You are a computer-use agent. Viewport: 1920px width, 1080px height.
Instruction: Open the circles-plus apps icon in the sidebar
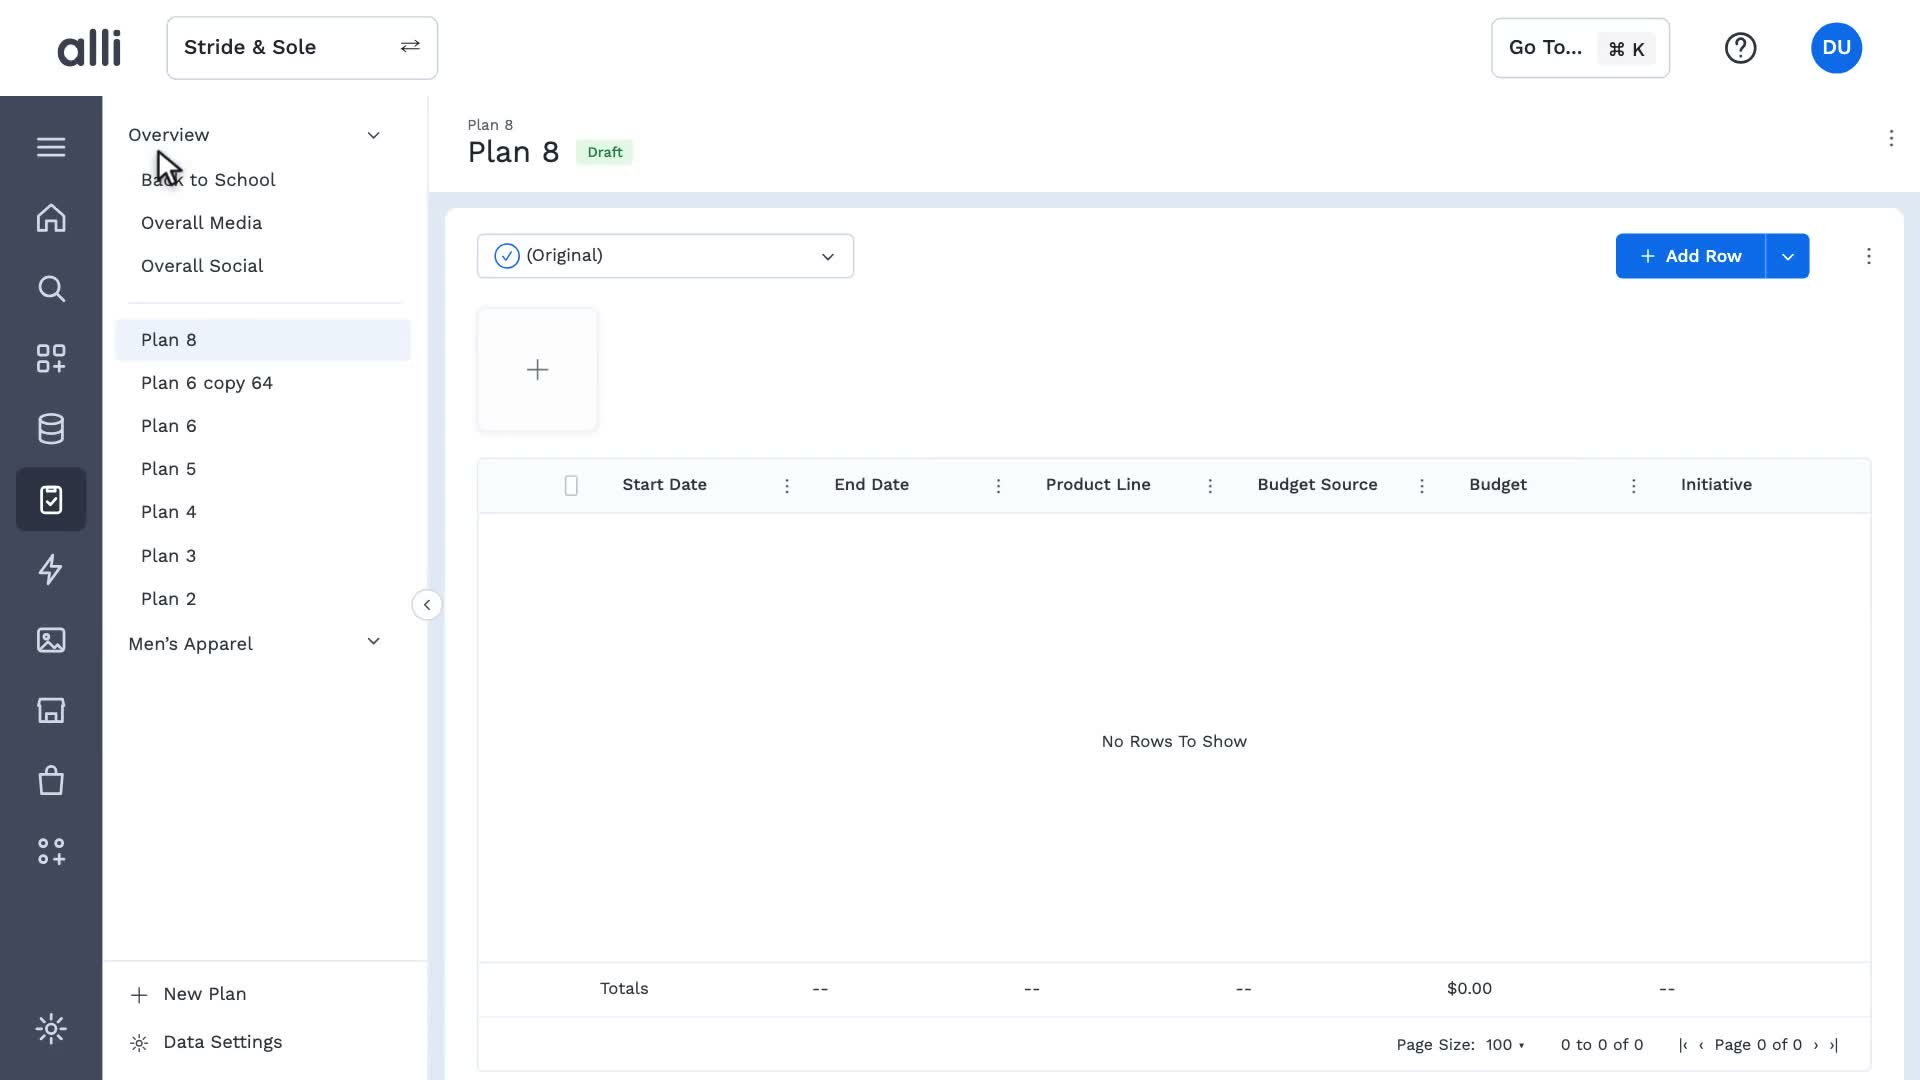click(x=51, y=851)
